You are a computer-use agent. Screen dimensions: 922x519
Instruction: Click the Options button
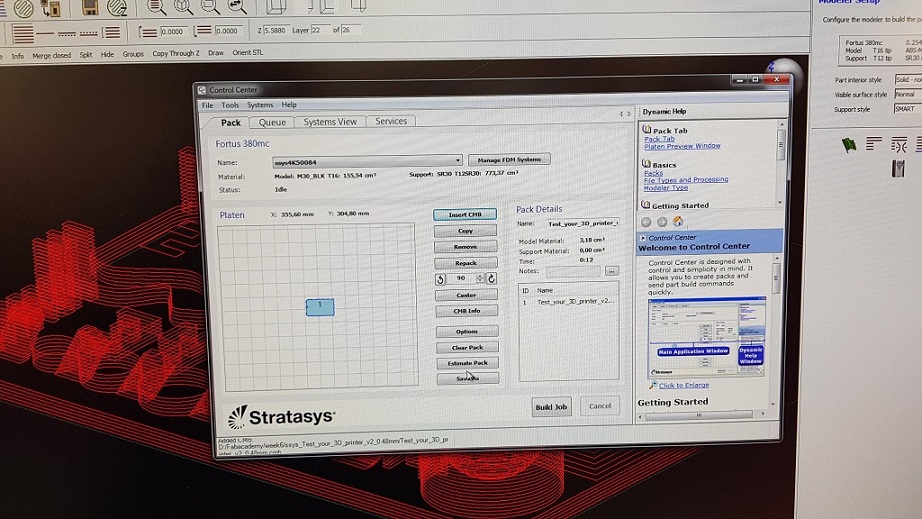point(467,332)
